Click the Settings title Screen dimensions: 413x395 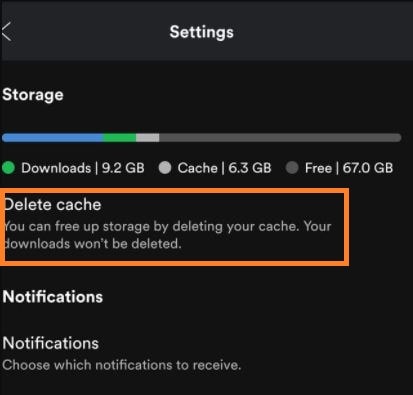(x=202, y=32)
